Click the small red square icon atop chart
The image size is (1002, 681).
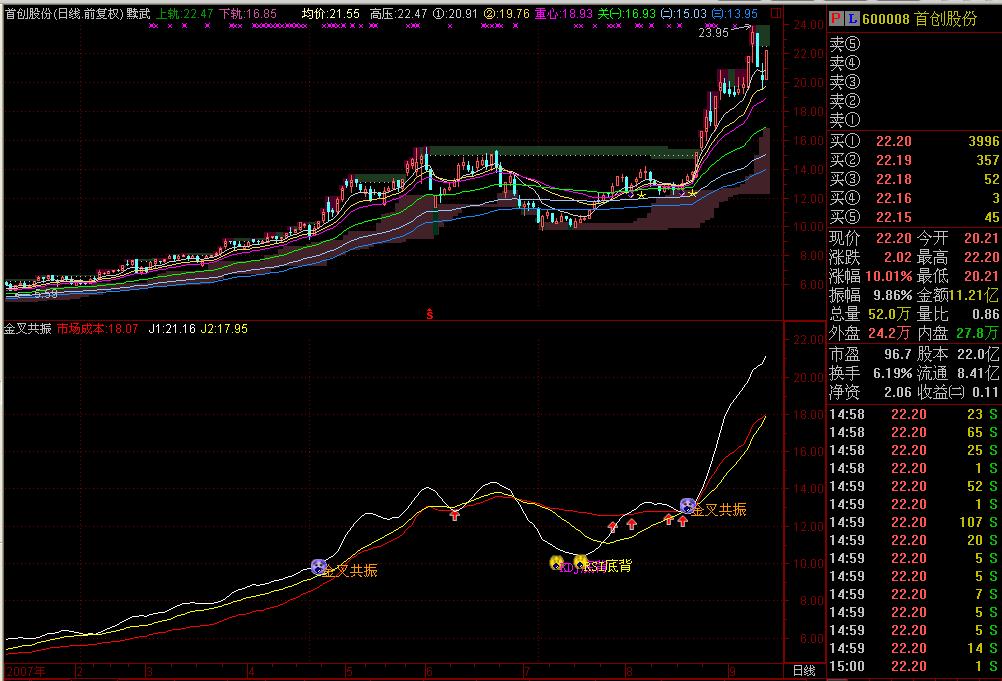click(x=776, y=13)
